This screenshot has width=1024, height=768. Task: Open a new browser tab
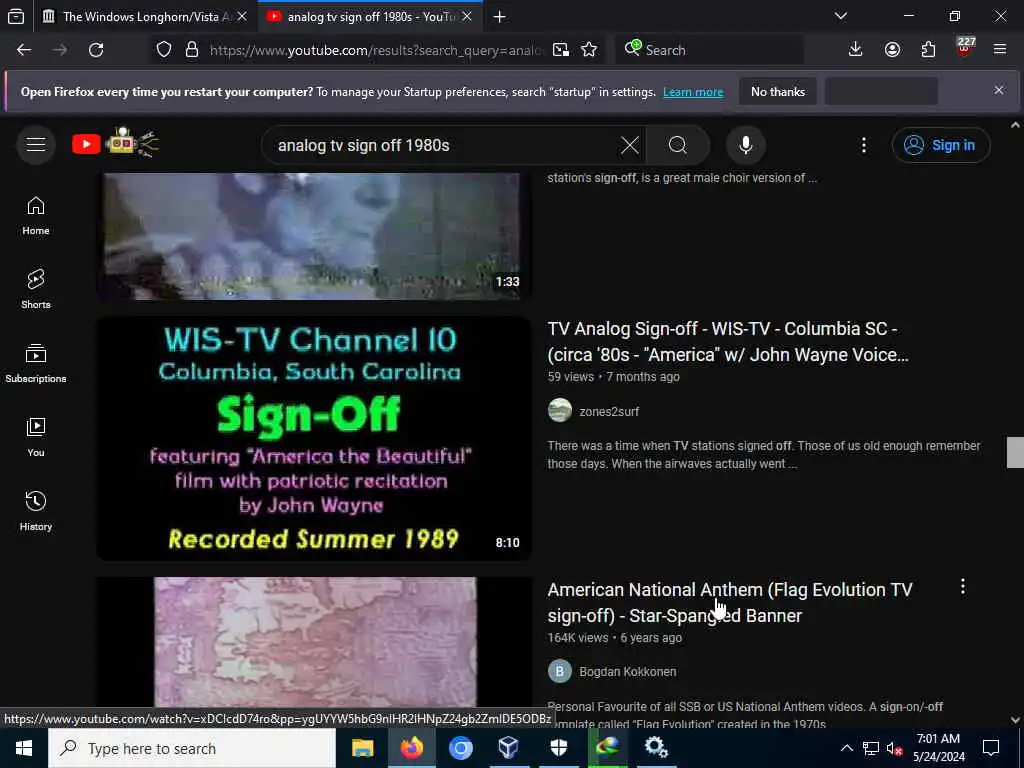coord(500,17)
